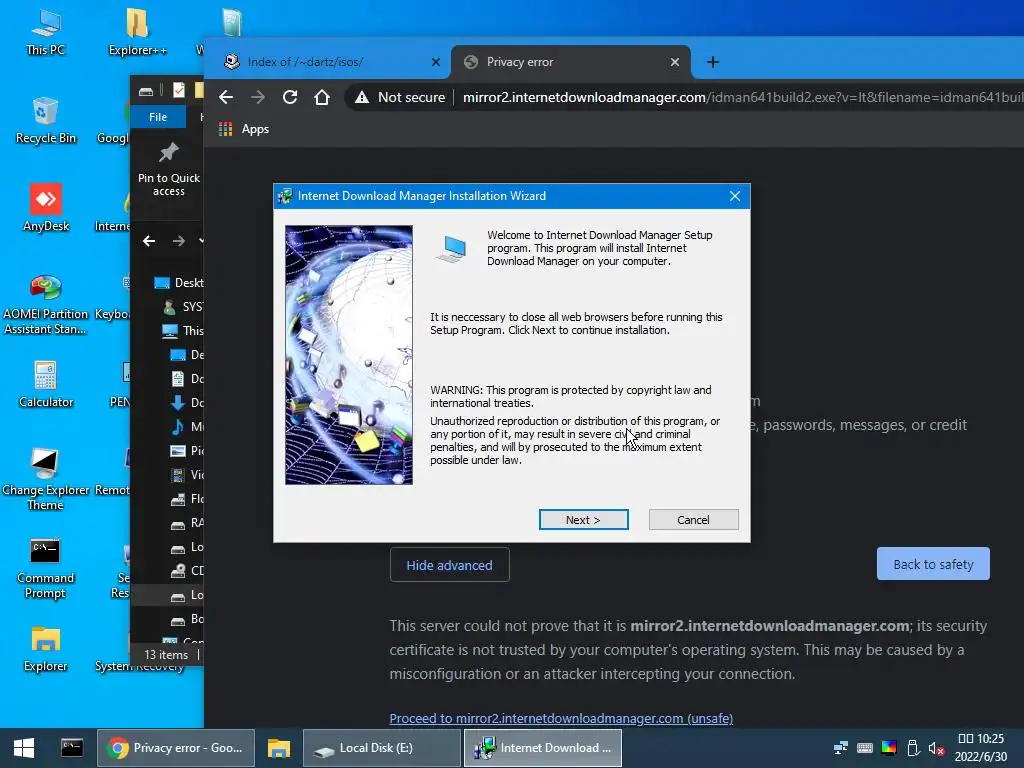Open Calculator desktop icon
This screenshot has width=1024, height=768.
pos(46,384)
